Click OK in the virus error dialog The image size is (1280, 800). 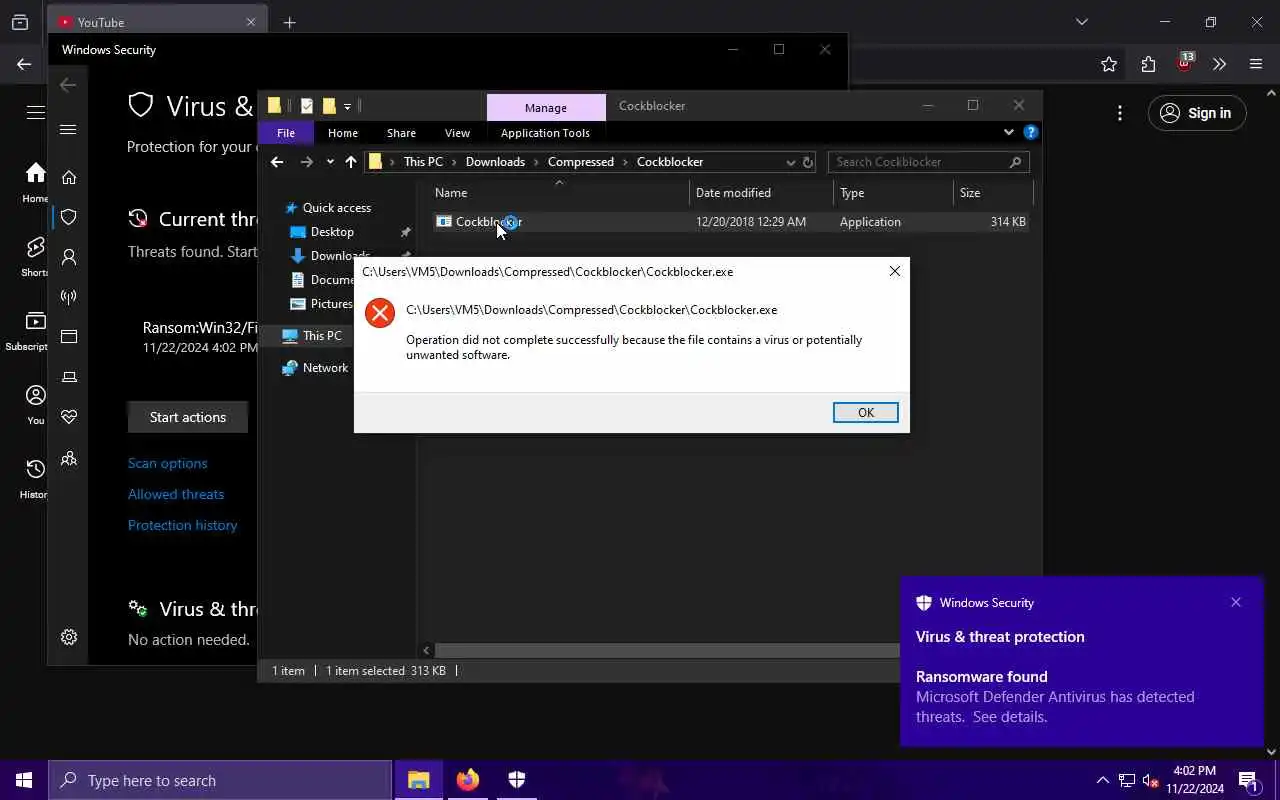coord(865,412)
